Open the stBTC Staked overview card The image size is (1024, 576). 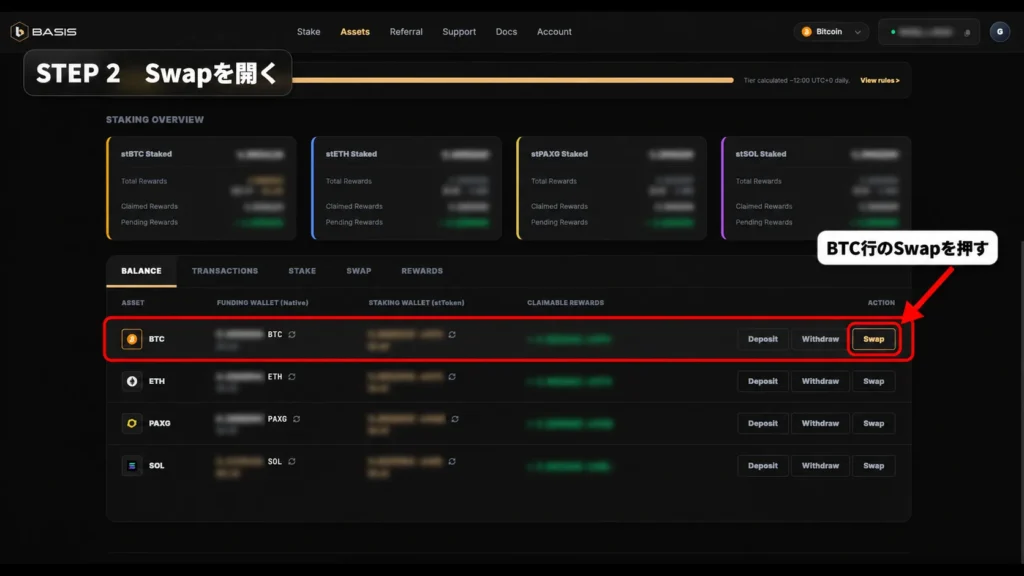coord(201,188)
